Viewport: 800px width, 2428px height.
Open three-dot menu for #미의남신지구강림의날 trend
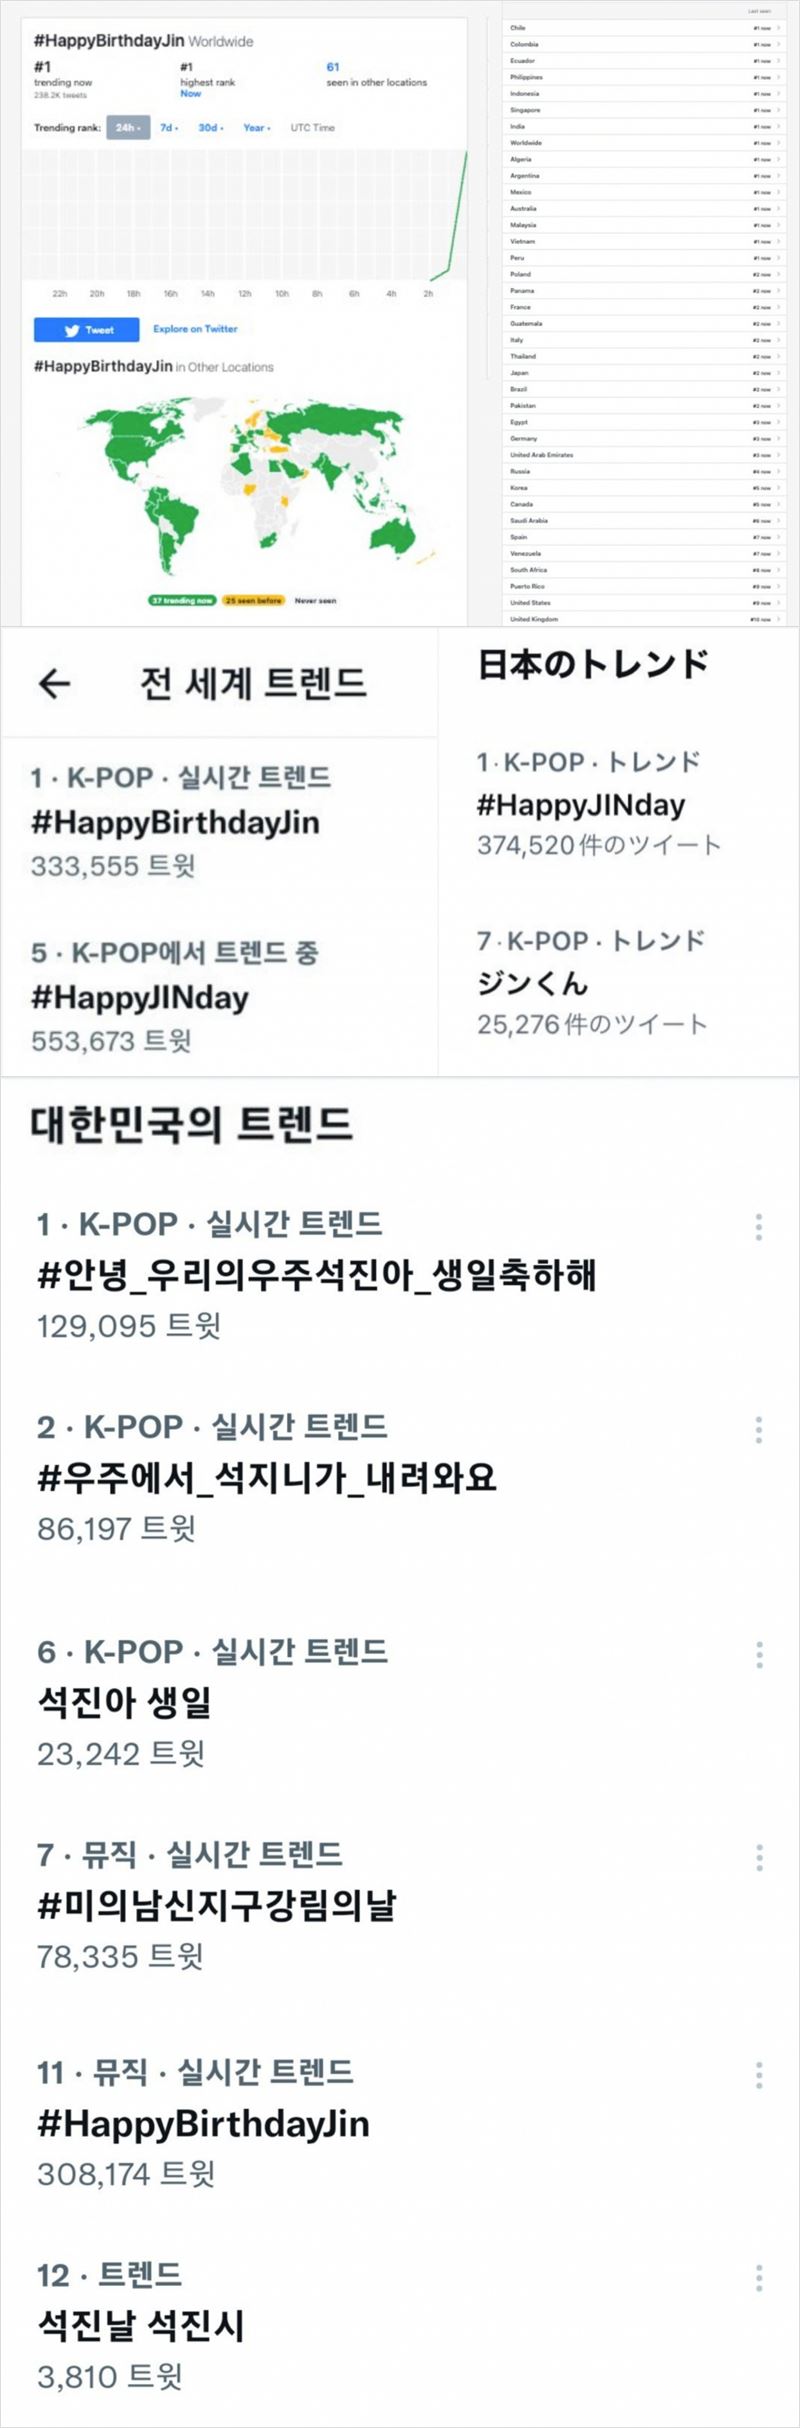759,1858
